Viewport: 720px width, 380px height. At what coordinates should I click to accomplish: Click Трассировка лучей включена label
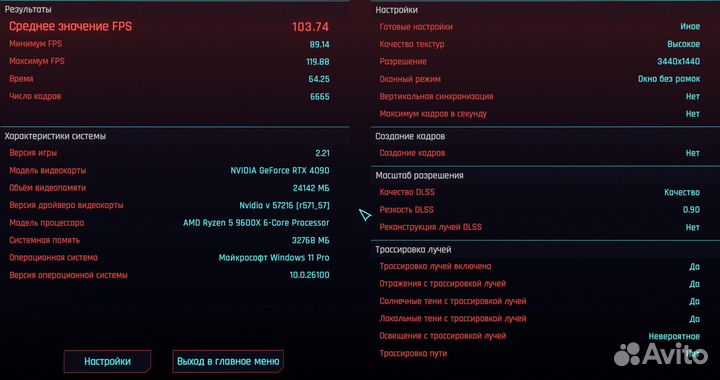coord(435,267)
